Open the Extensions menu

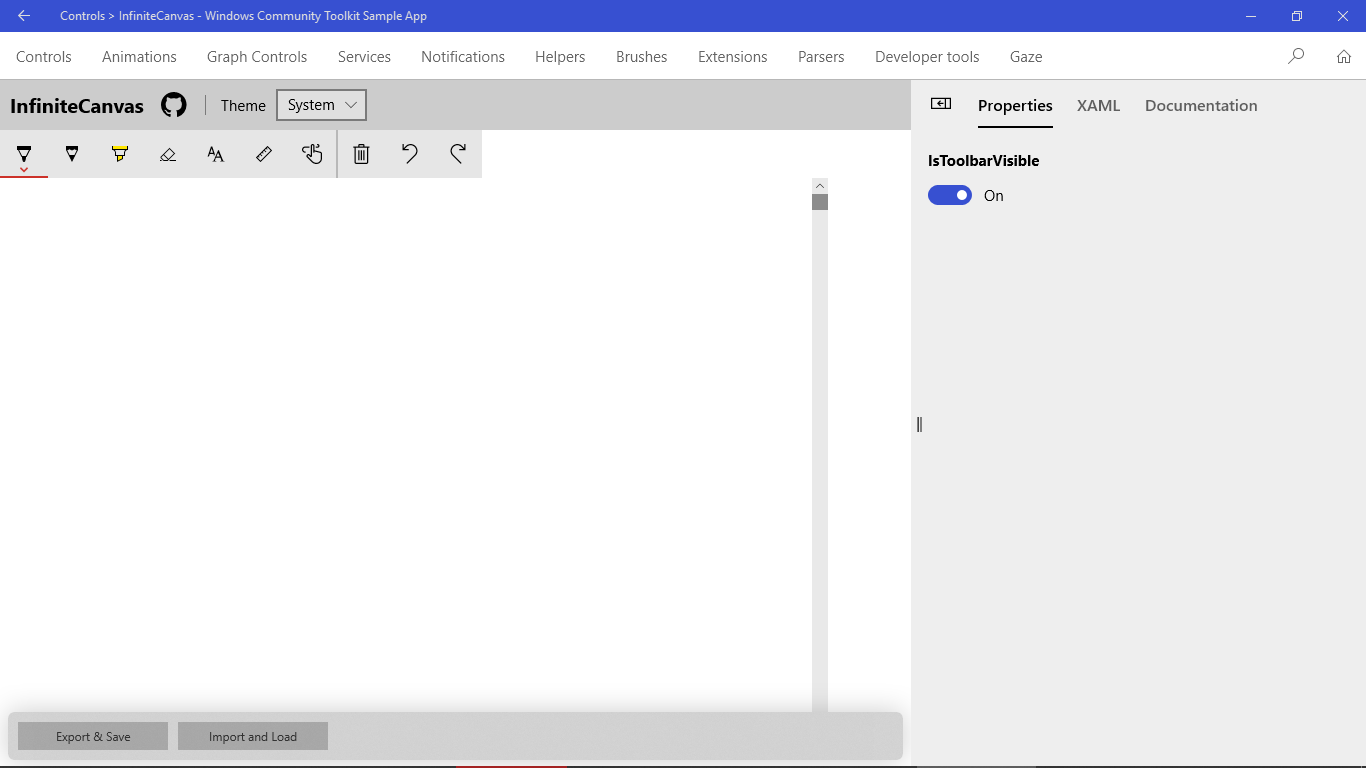pos(733,57)
